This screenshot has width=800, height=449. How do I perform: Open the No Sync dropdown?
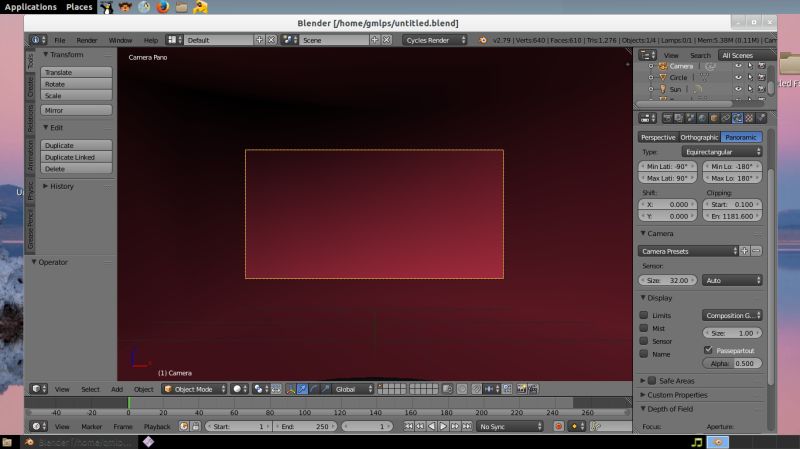(x=510, y=426)
